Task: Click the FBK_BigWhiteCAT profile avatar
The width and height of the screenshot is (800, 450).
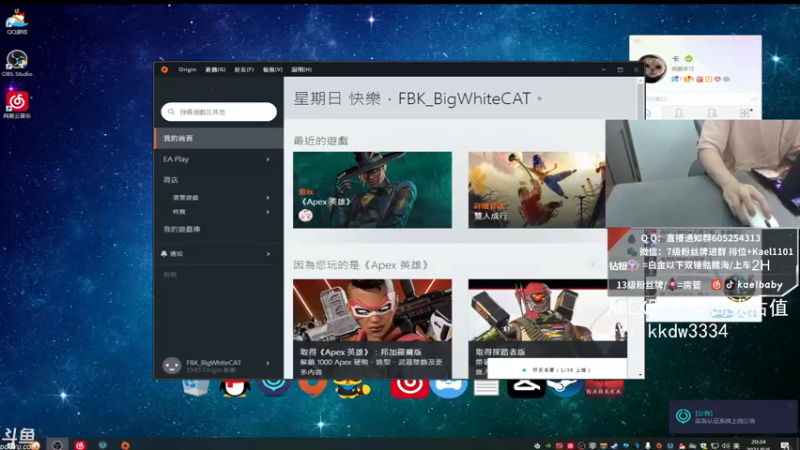Action: 172,365
